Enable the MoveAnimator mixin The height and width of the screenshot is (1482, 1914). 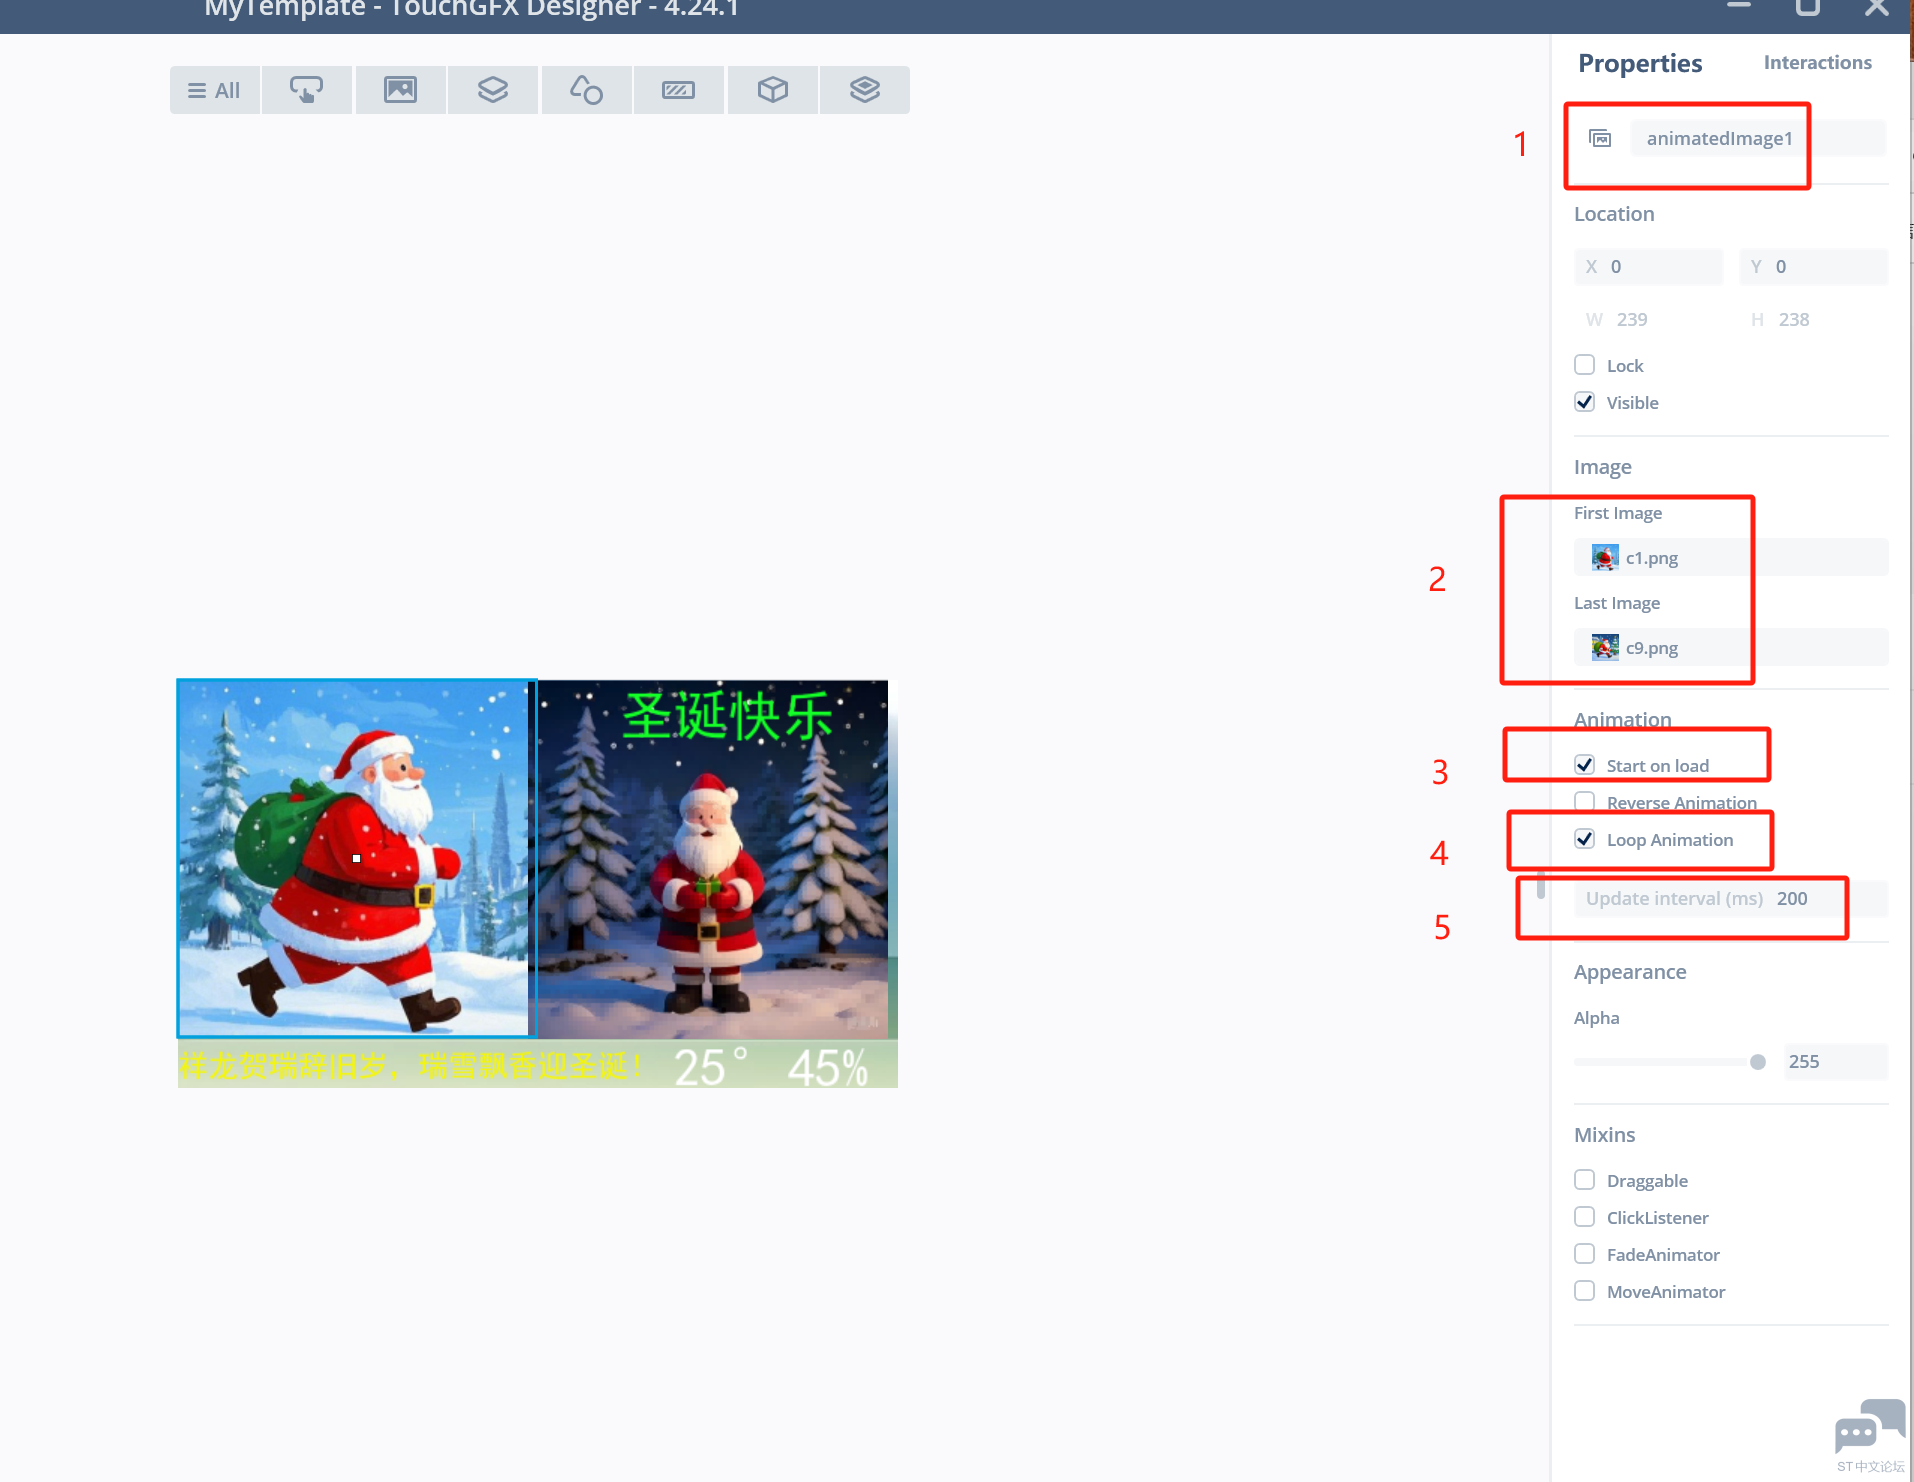click(x=1584, y=1291)
